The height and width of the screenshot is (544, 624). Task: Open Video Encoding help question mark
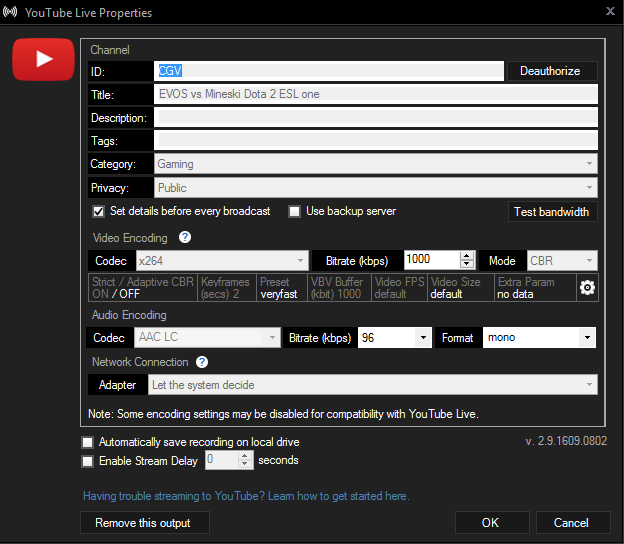click(x=185, y=238)
